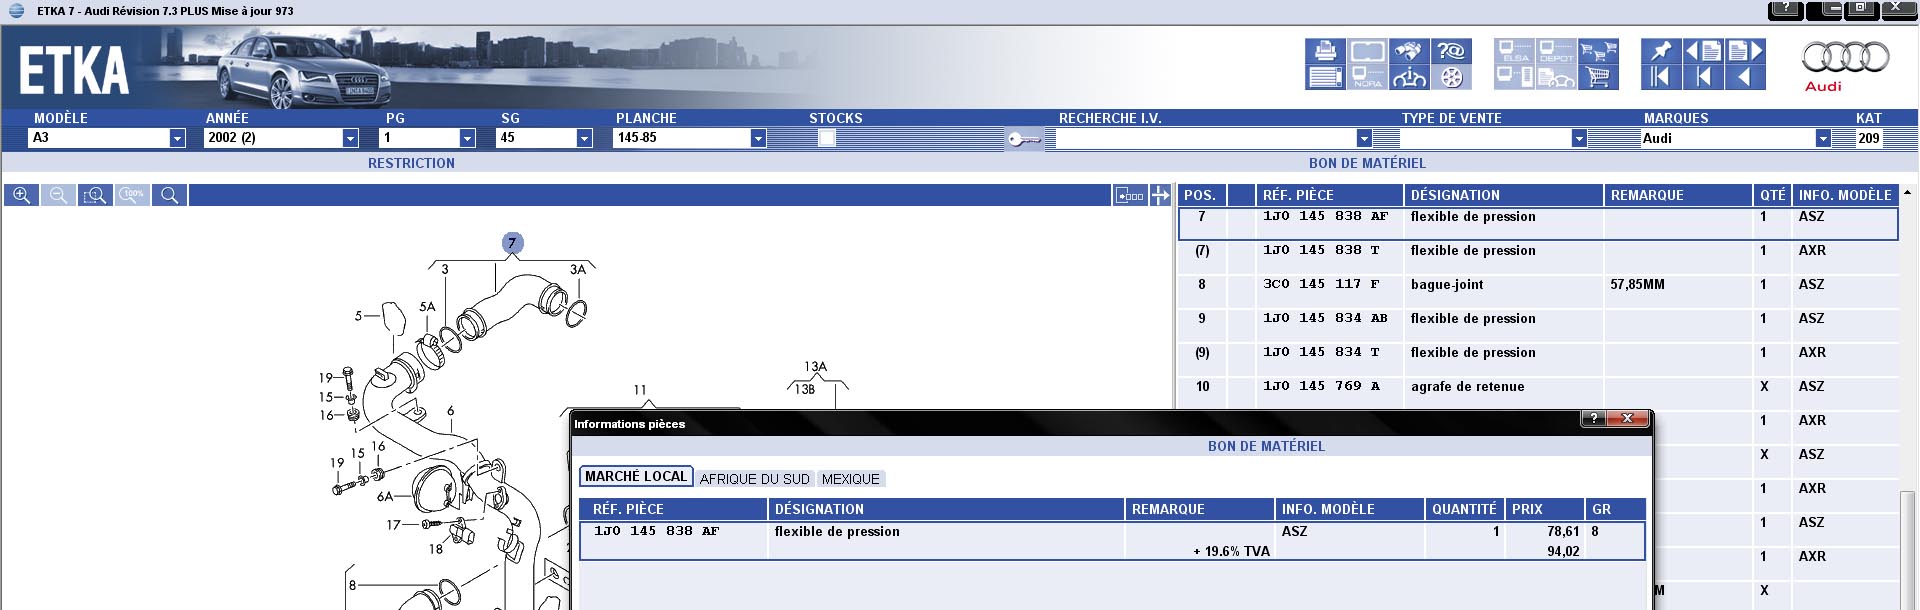The height and width of the screenshot is (610, 1920).
Task: Switch to the Afrique du Sud tab
Action: coord(755,479)
